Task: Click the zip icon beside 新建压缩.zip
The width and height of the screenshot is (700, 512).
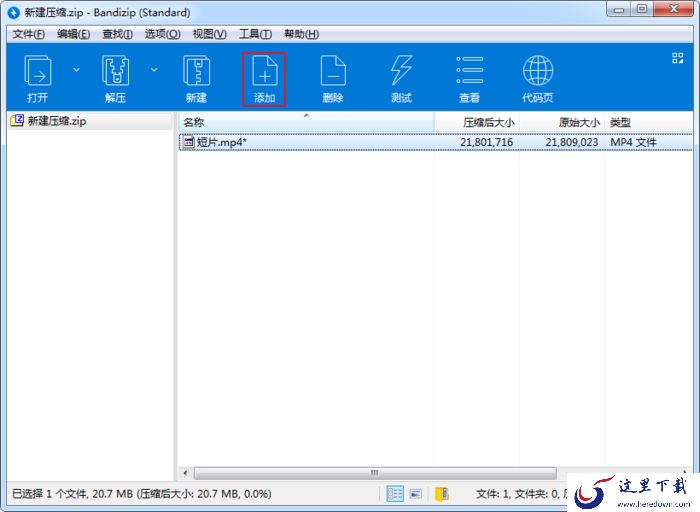Action: (x=17, y=120)
